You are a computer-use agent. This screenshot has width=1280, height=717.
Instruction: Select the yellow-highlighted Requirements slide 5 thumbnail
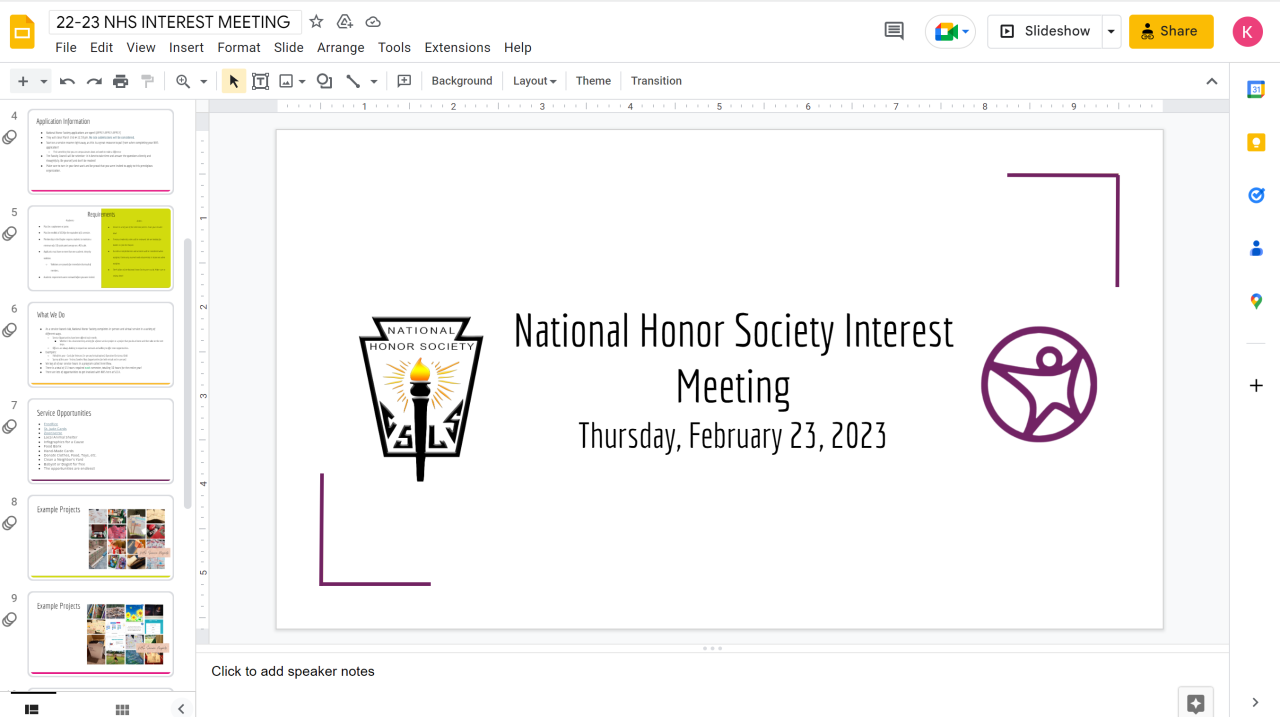click(x=100, y=248)
